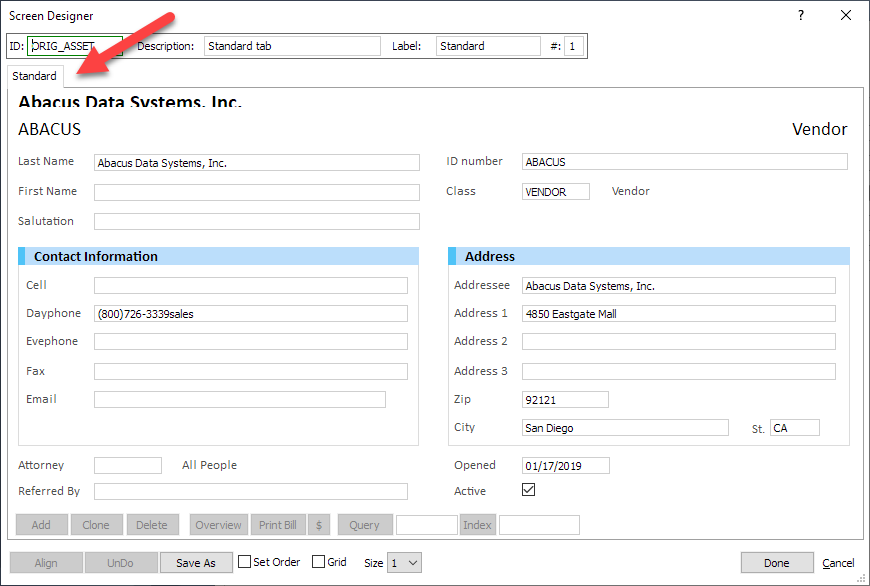The image size is (870, 586).
Task: Open the Size dropdown
Action: [404, 563]
